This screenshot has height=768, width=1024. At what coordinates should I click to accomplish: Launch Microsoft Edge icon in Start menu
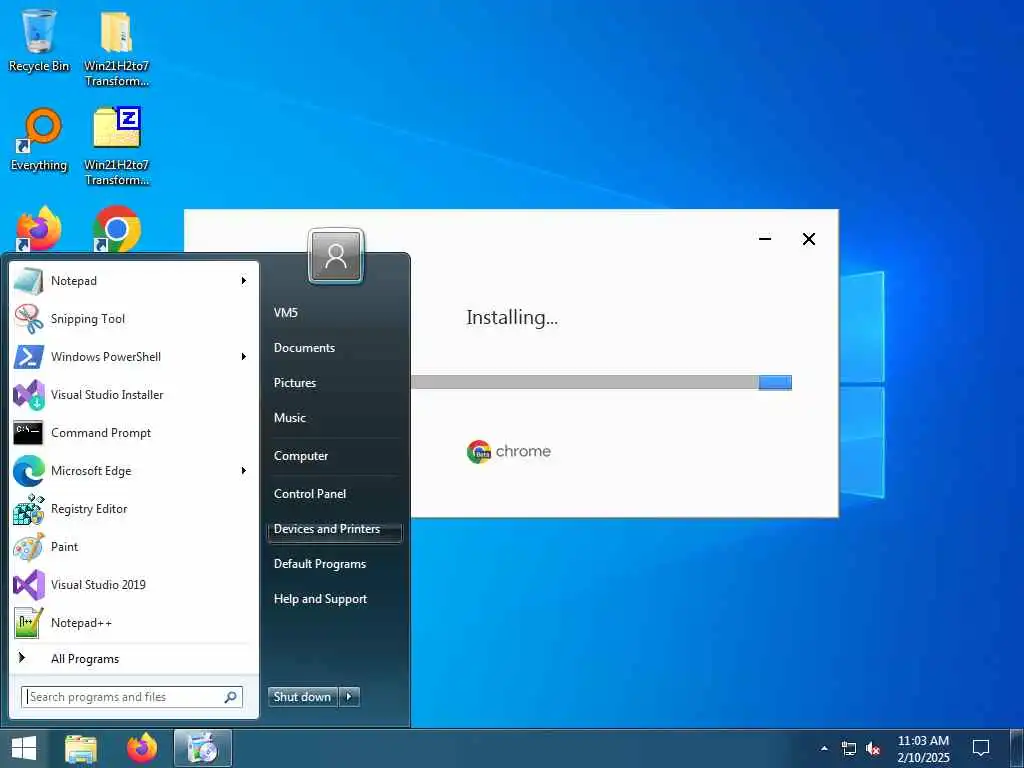[29, 471]
